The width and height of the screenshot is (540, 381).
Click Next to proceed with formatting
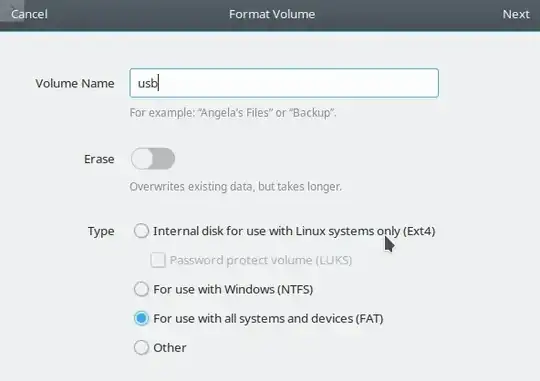pos(516,14)
